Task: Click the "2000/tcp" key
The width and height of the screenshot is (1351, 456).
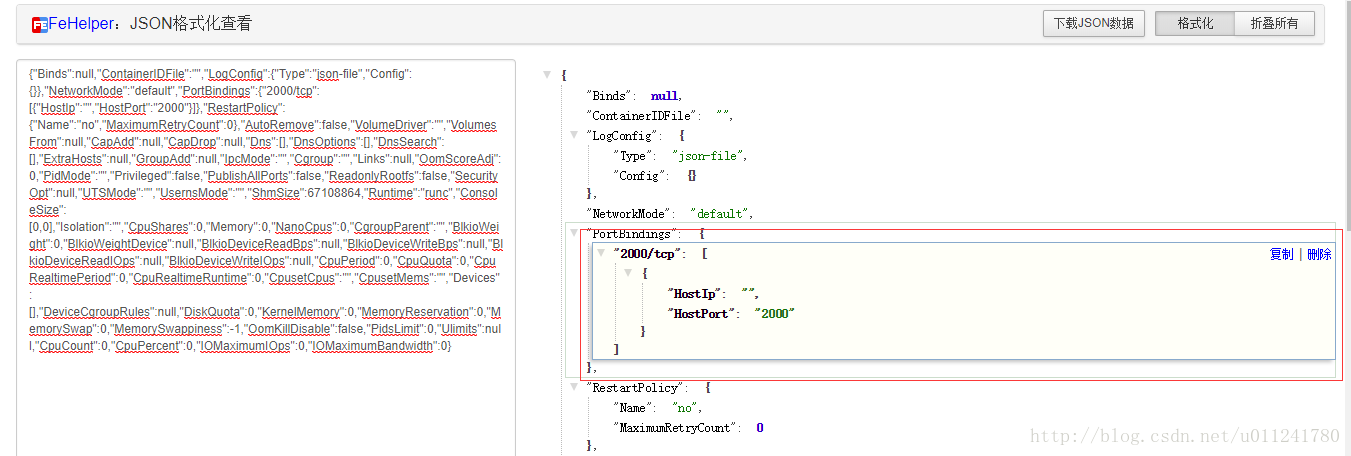Action: (x=649, y=254)
